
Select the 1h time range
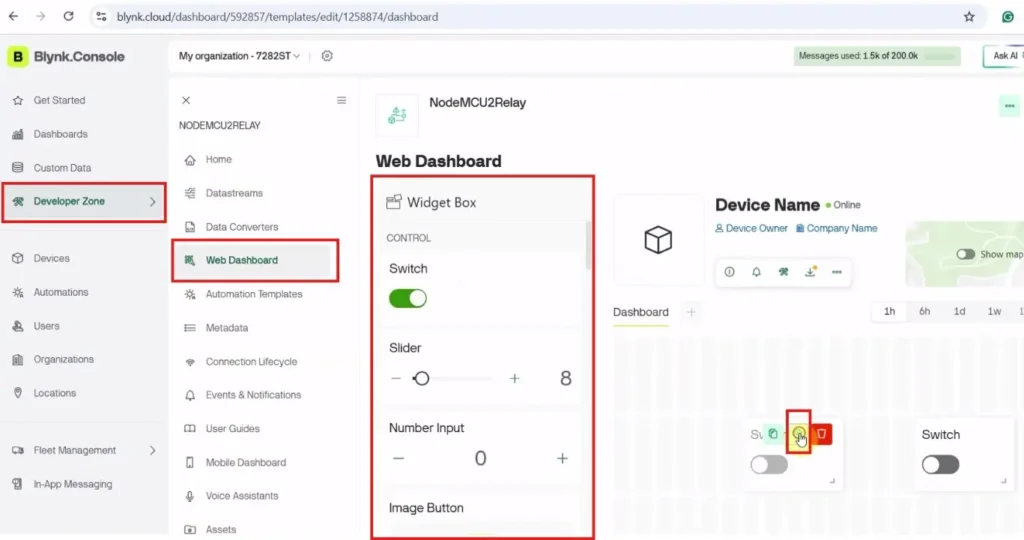[x=889, y=311]
